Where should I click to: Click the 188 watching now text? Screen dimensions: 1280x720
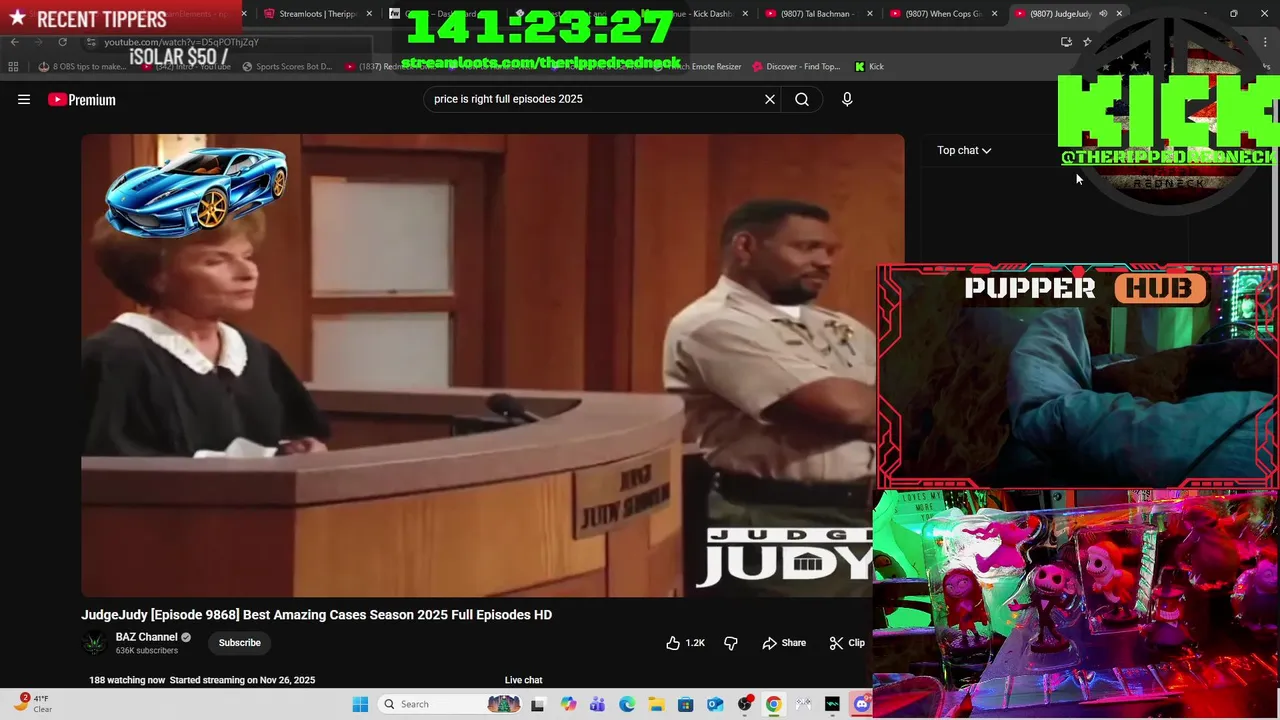pyautogui.click(x=127, y=680)
